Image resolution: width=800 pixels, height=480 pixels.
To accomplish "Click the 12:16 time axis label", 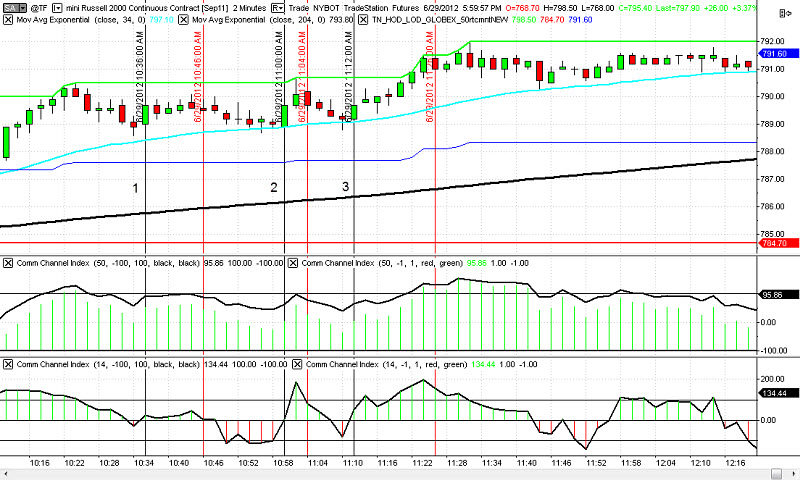I will (735, 463).
